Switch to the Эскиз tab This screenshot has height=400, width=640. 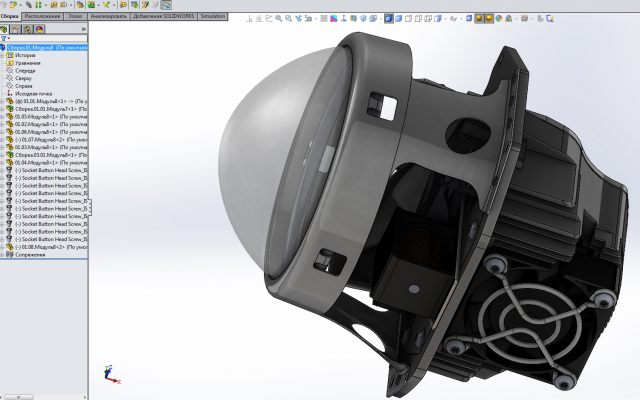click(x=75, y=16)
